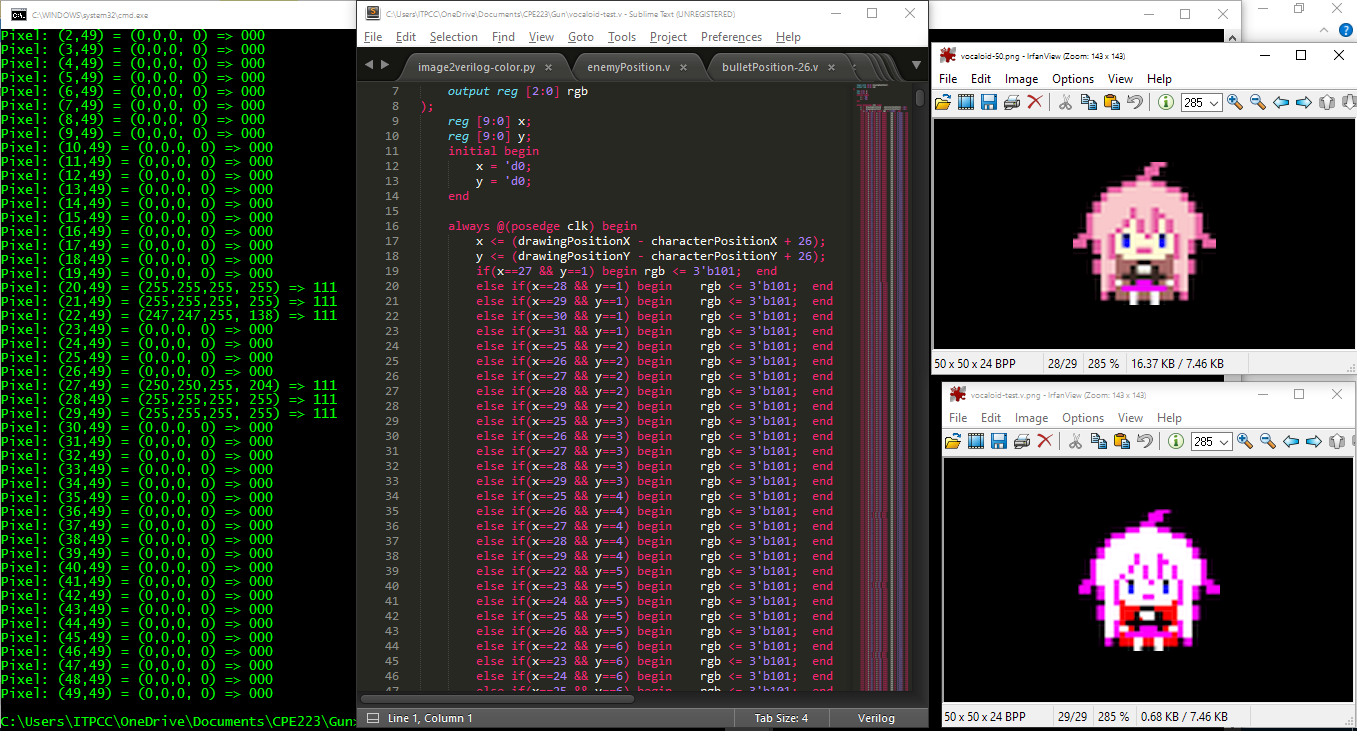Open Options menu in vocaloid-50.png window
This screenshot has width=1357, height=731.
(x=1073, y=79)
